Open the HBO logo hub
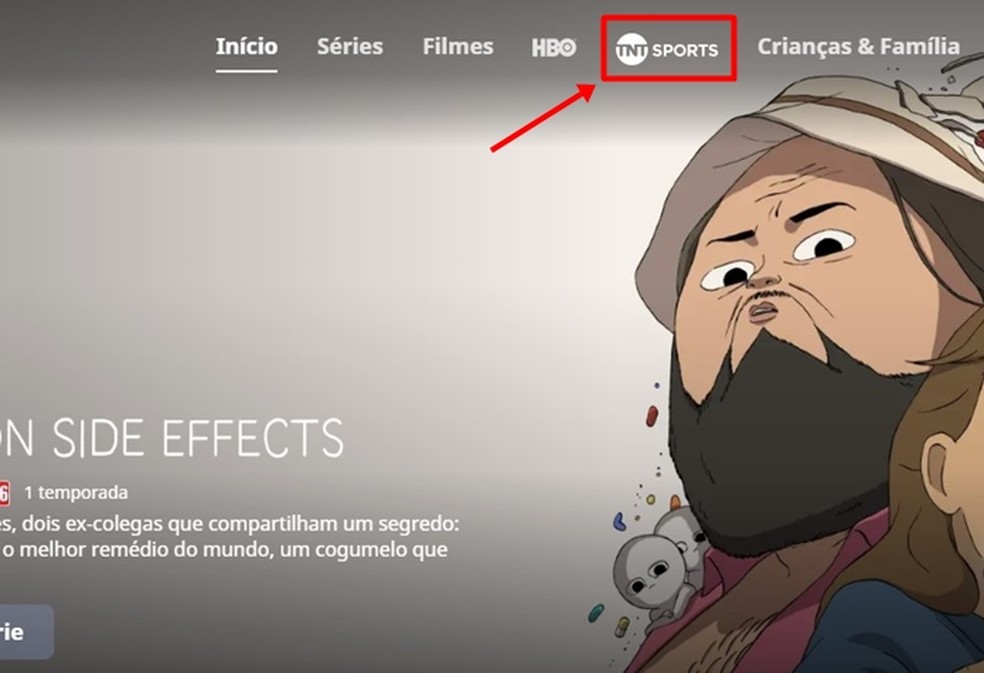984x673 pixels. coord(554,48)
